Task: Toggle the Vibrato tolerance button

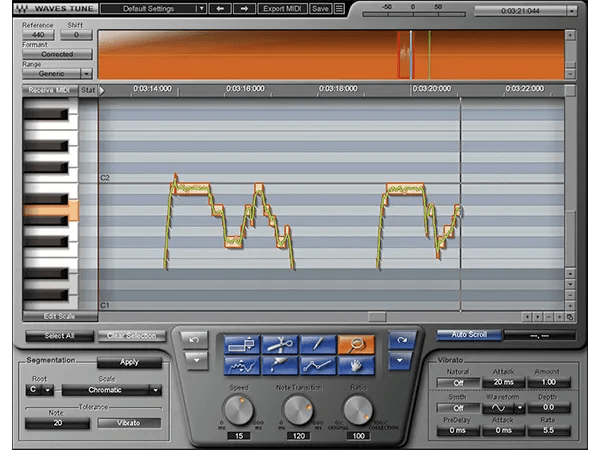Action: click(x=129, y=423)
